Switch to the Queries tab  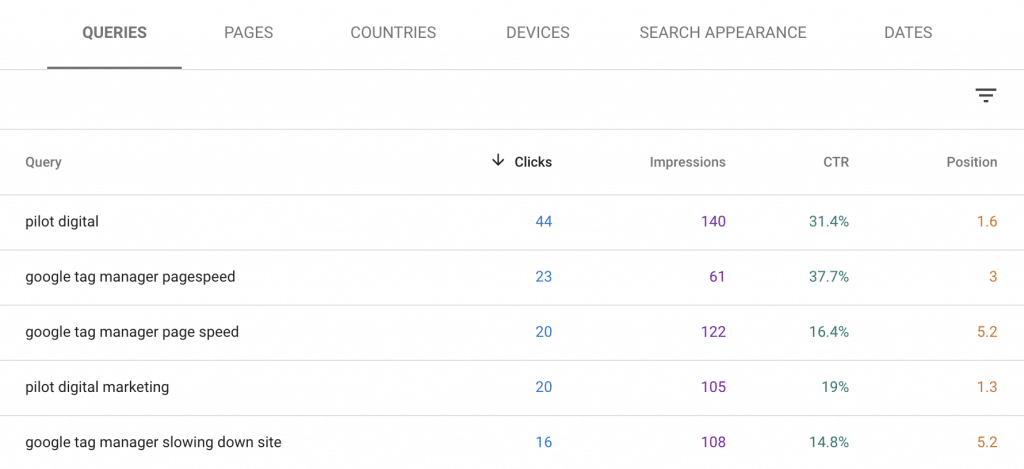point(114,33)
